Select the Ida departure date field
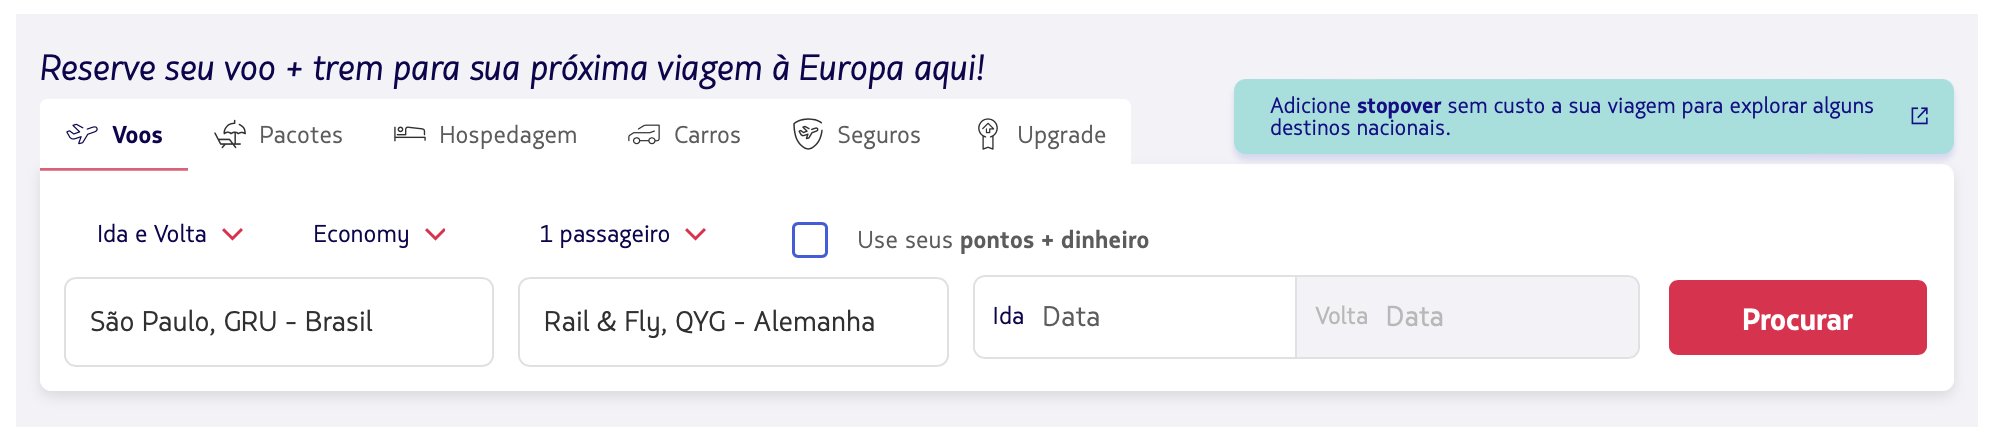The image size is (1996, 440). click(1135, 317)
